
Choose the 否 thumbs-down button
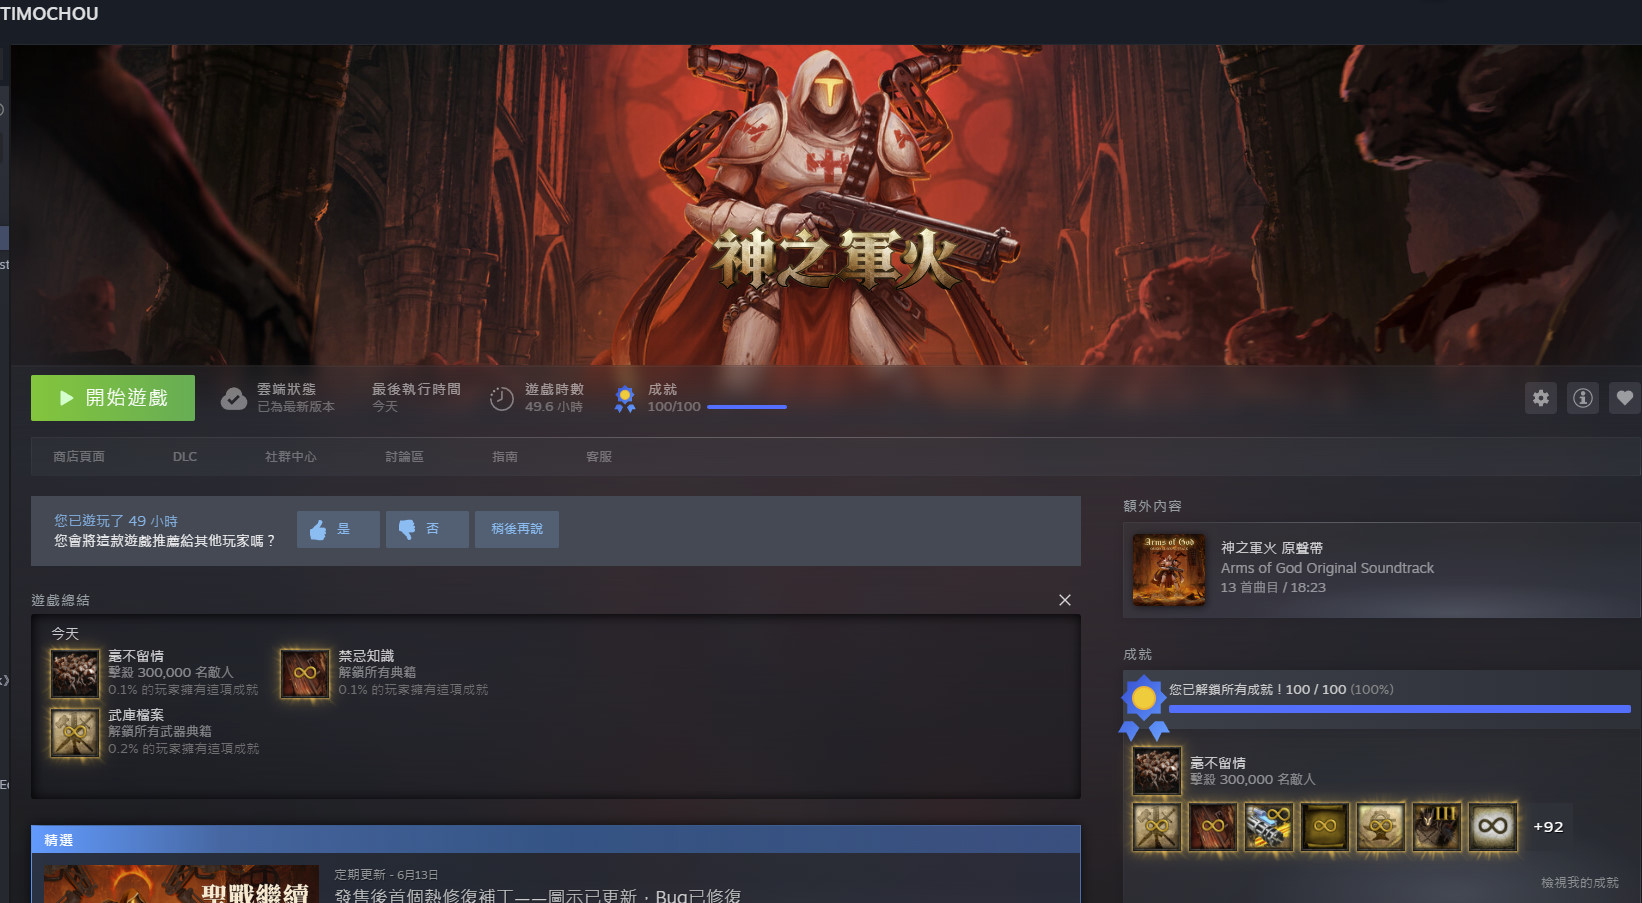(427, 529)
